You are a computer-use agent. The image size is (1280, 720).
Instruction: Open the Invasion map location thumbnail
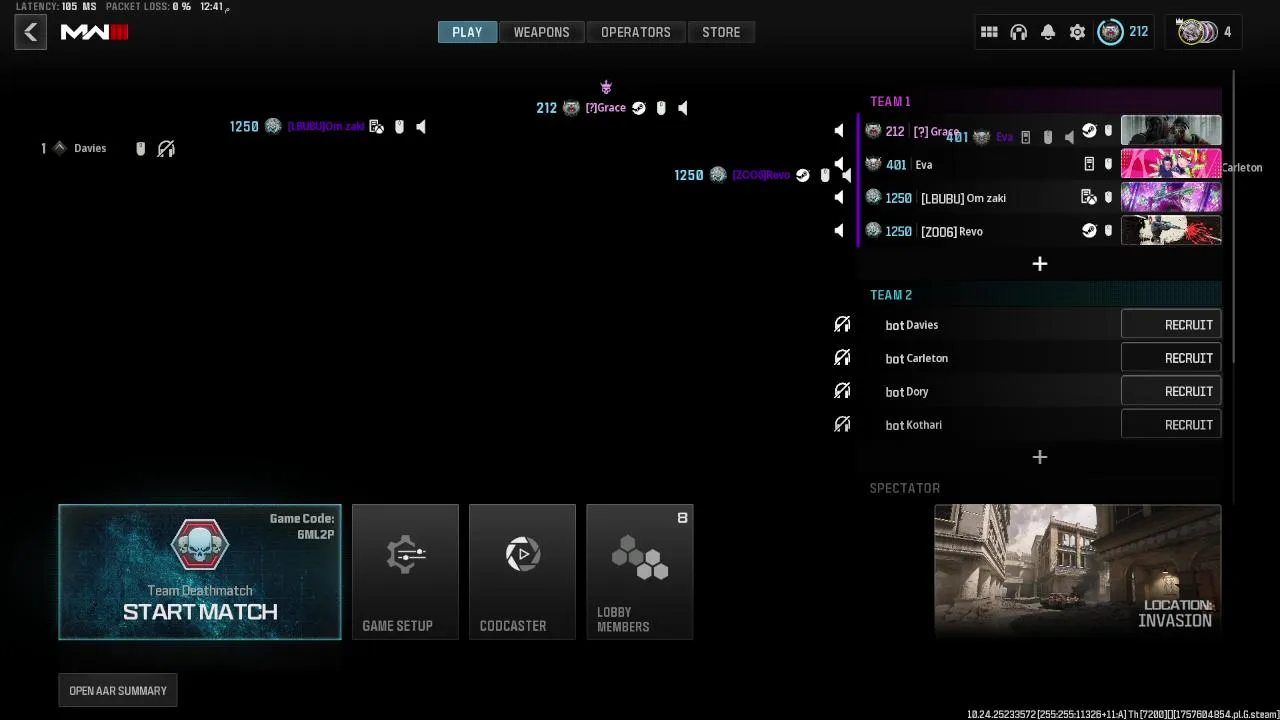(1077, 570)
